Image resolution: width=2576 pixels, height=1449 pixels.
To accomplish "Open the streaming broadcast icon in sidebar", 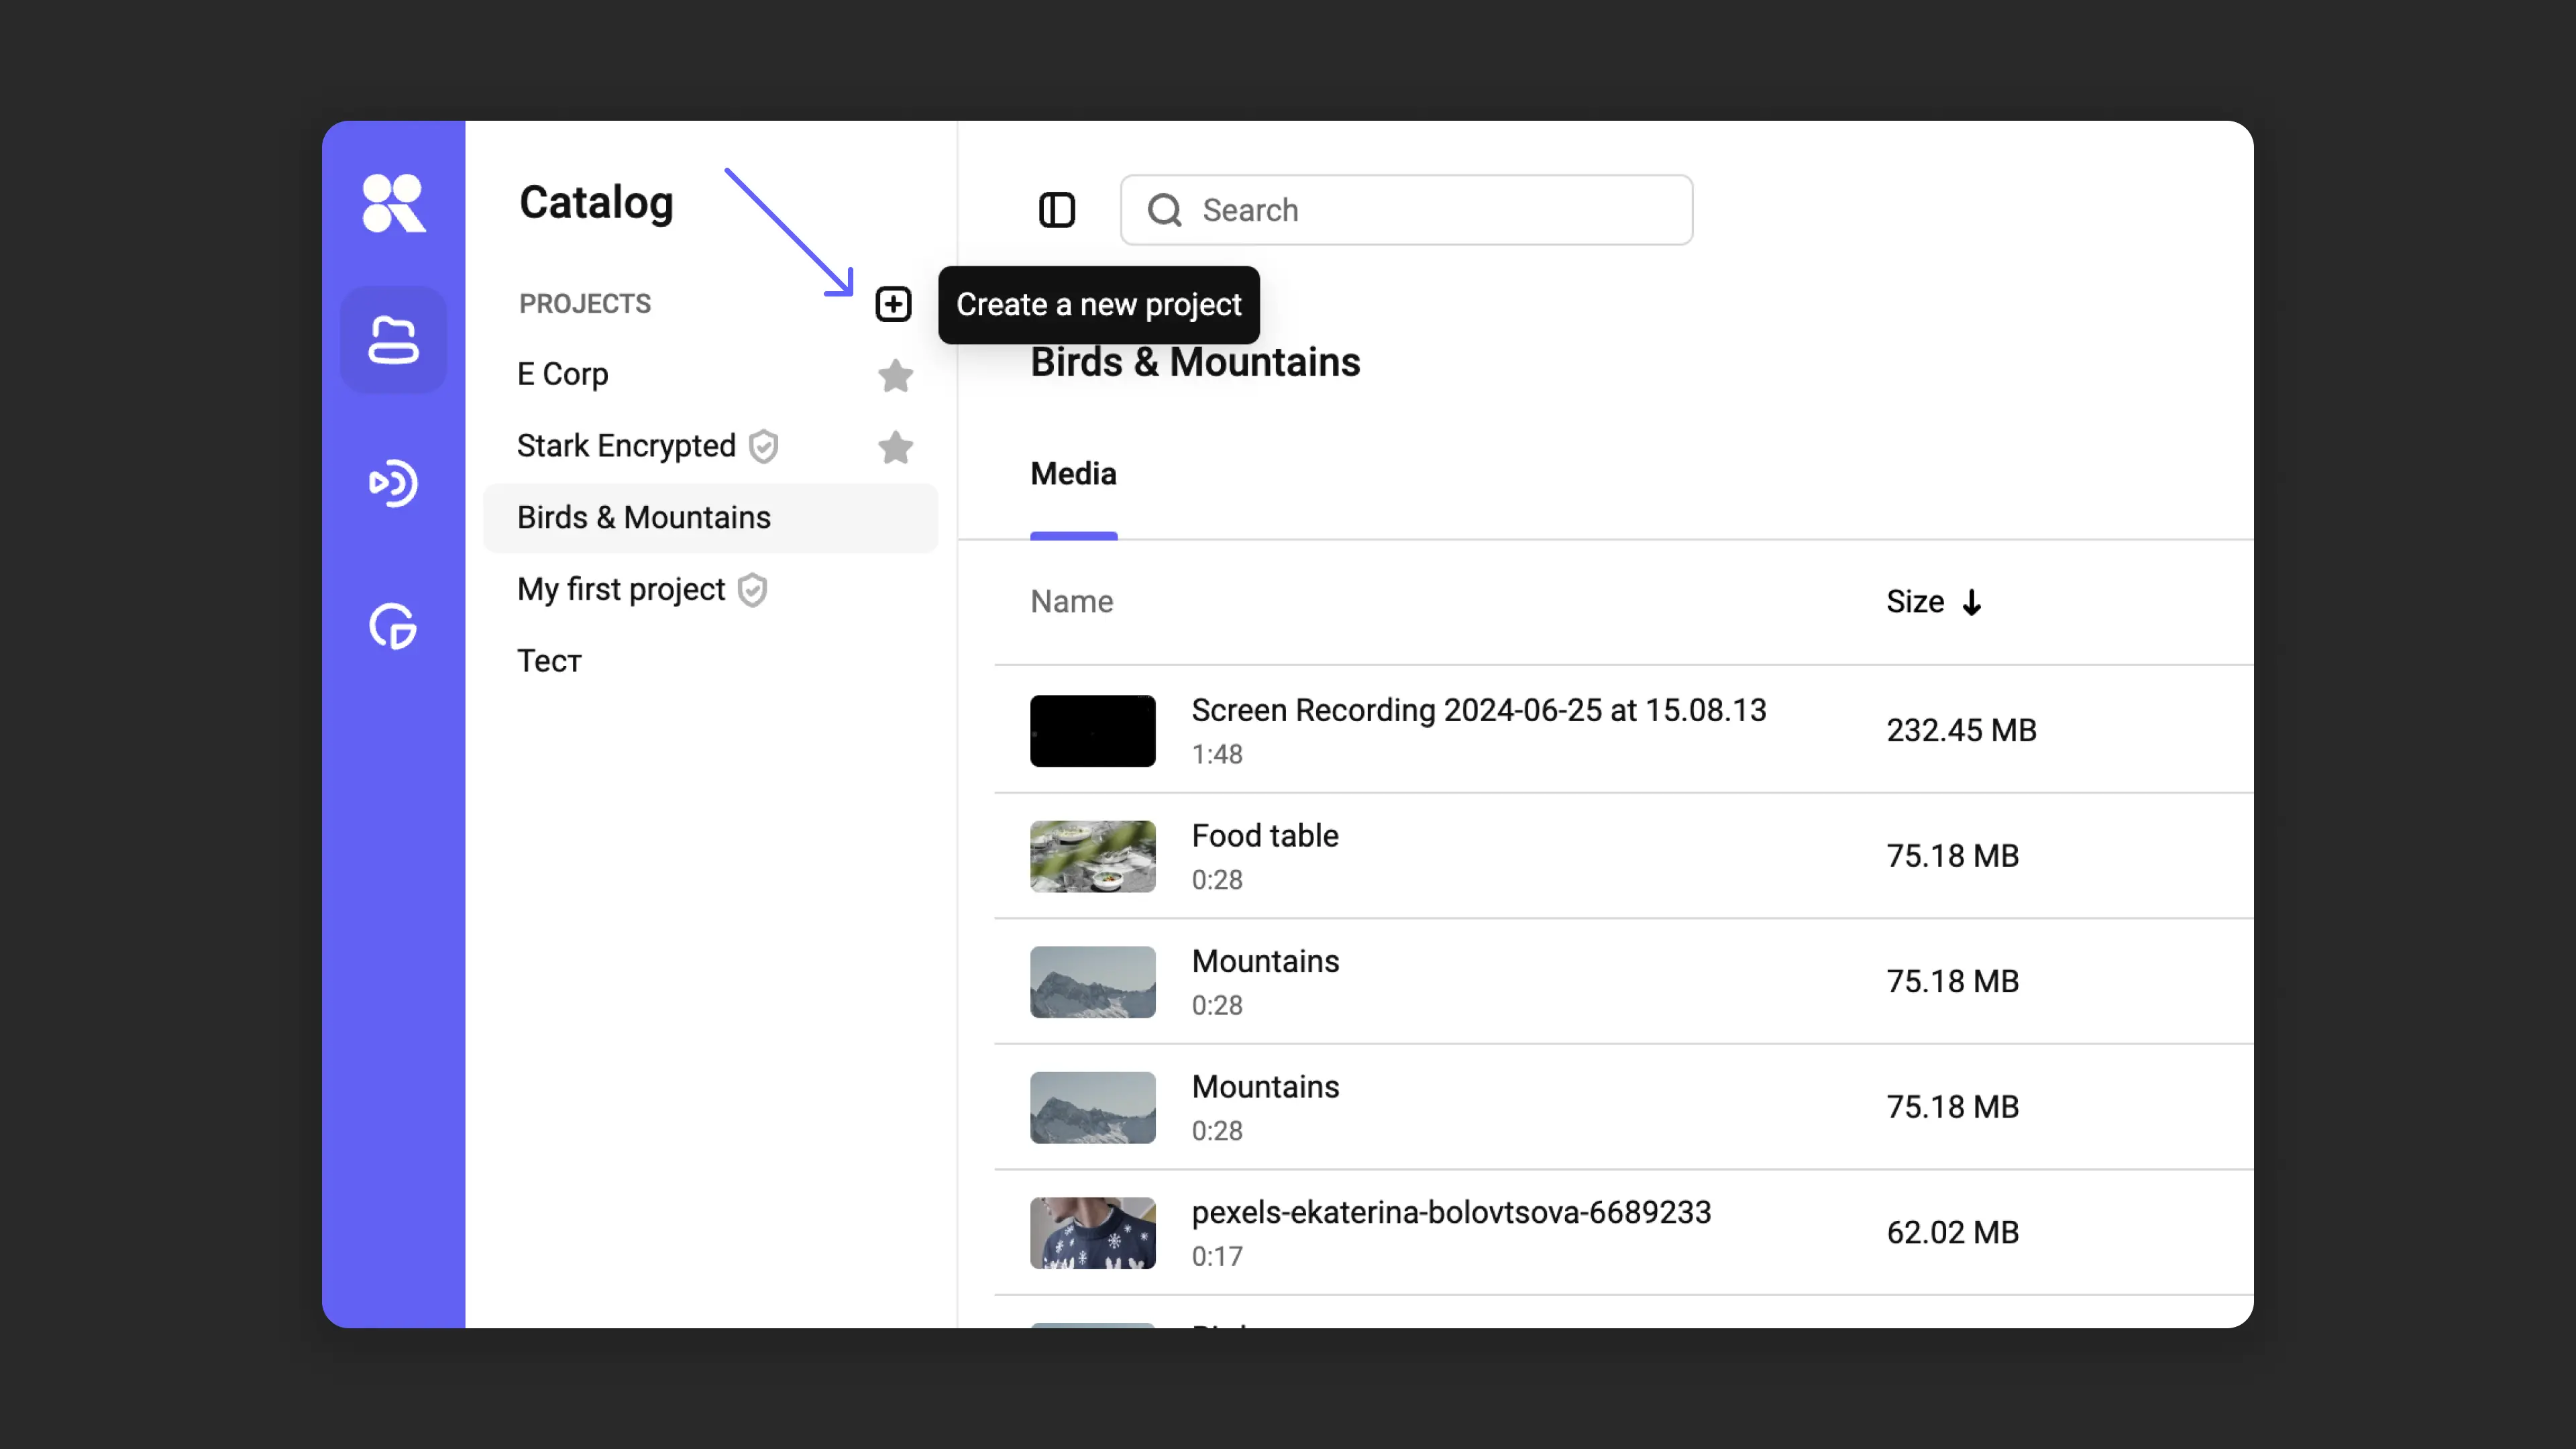I will [393, 483].
